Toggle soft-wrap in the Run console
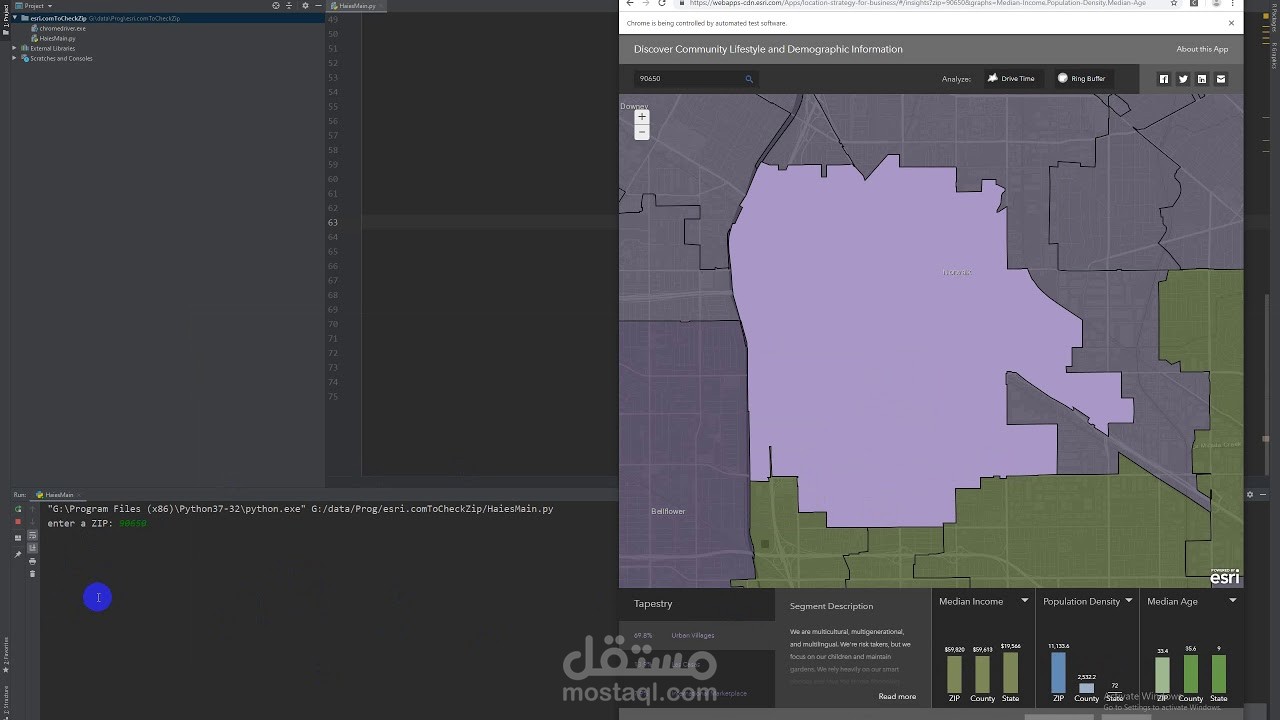Viewport: 1280px width, 720px height. [32, 536]
